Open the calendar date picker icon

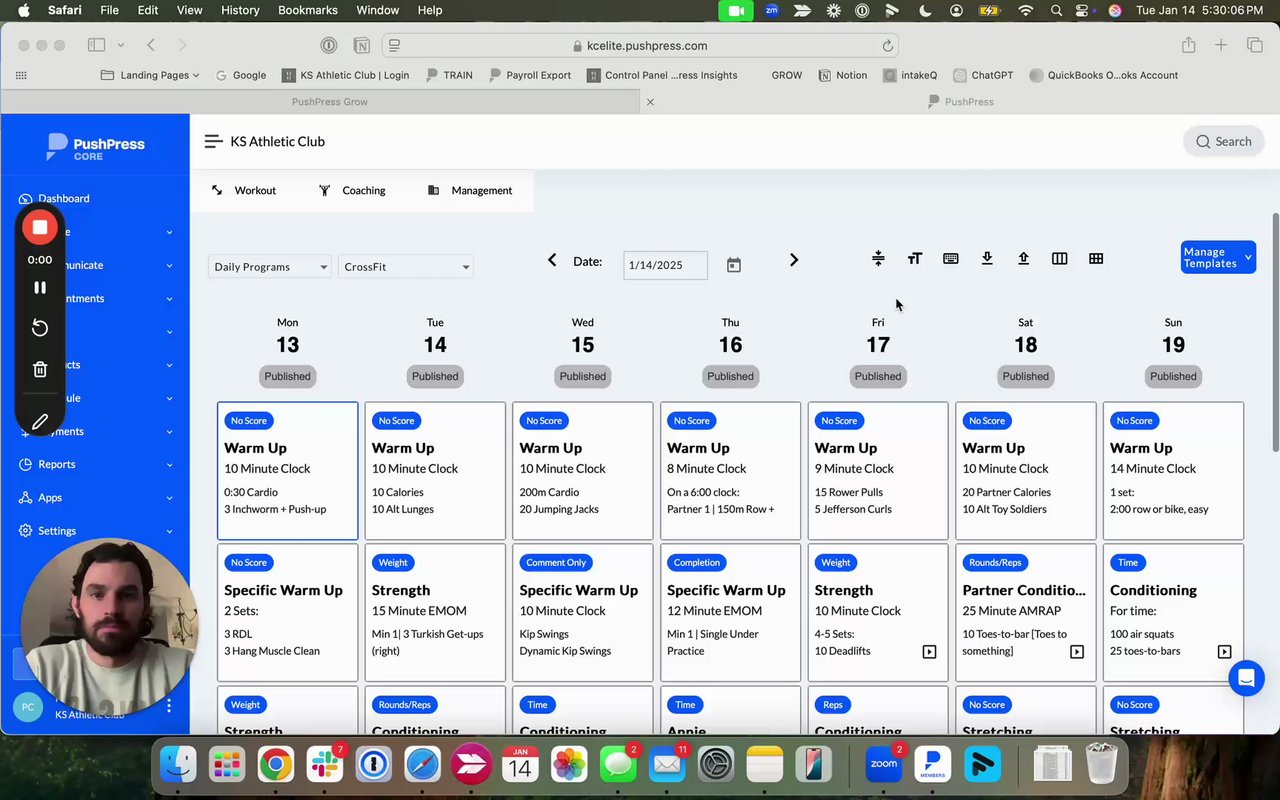point(734,265)
